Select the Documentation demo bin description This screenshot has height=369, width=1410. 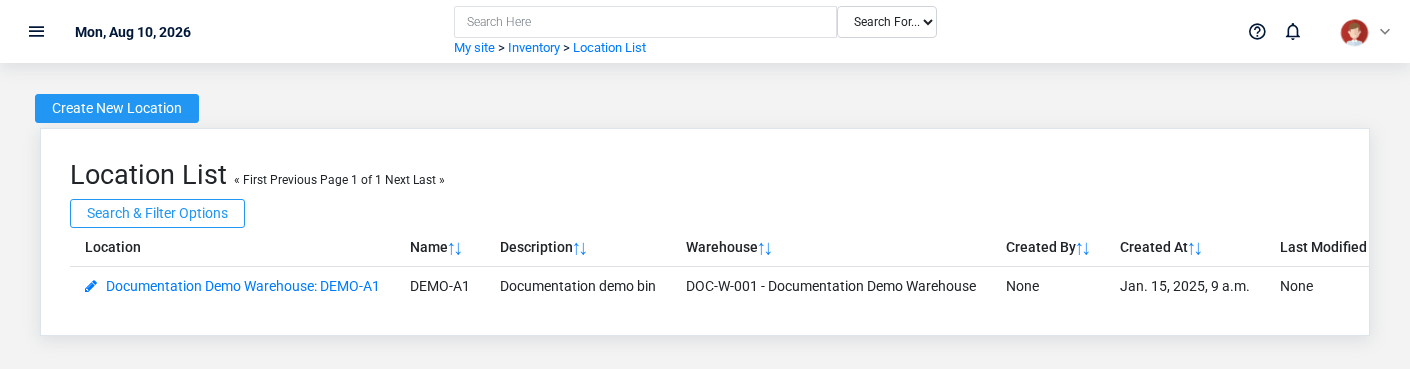(578, 286)
